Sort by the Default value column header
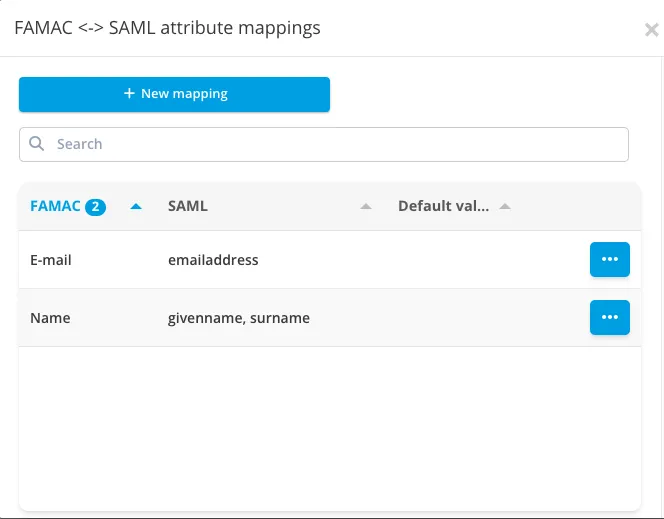 pyautogui.click(x=443, y=206)
